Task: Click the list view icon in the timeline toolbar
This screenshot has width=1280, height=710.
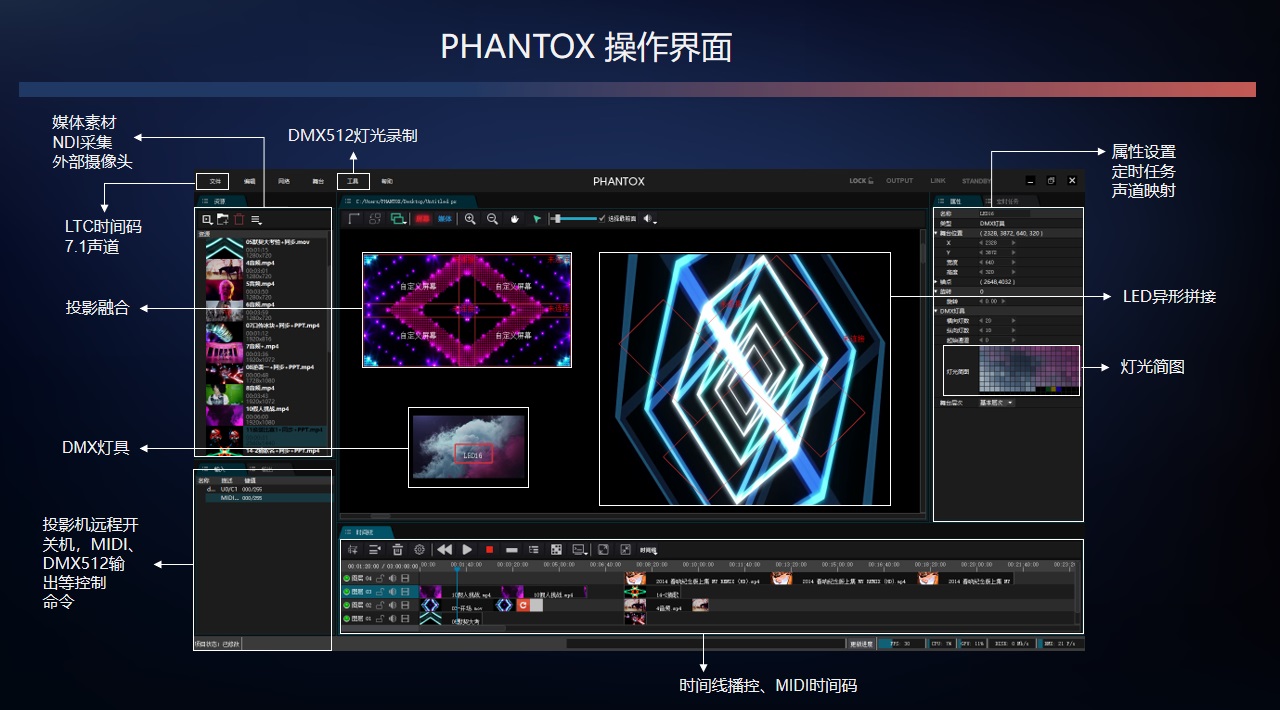Action: (x=534, y=549)
